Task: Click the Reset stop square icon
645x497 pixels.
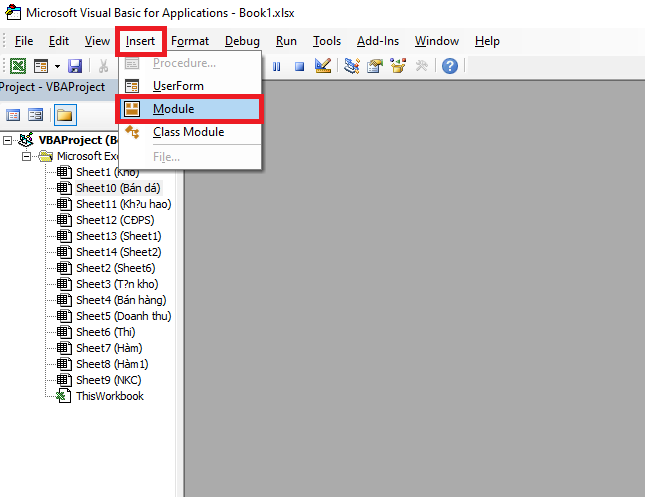Action: pos(299,66)
